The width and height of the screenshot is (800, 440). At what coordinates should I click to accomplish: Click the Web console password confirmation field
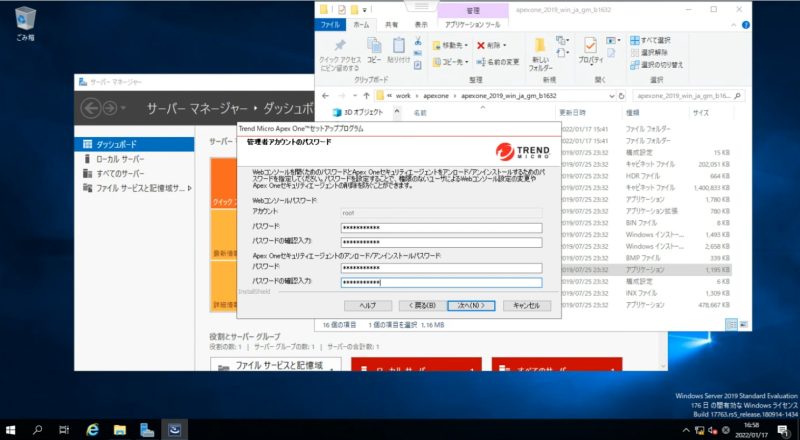click(441, 242)
